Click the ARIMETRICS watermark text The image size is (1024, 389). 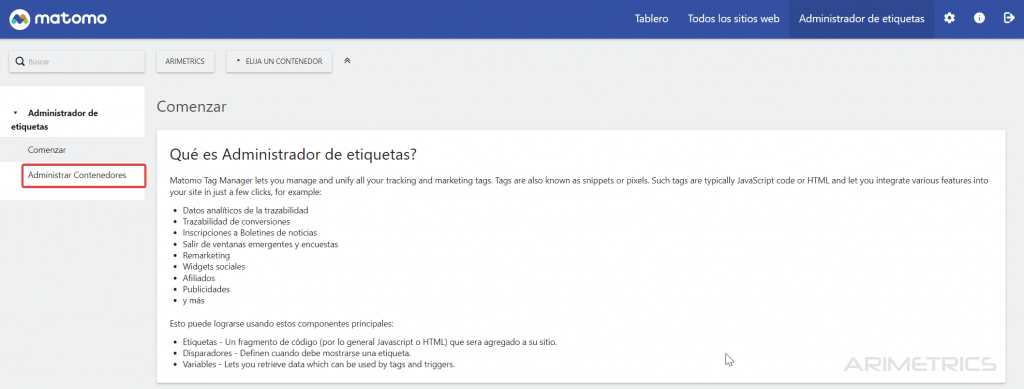[x=920, y=364]
